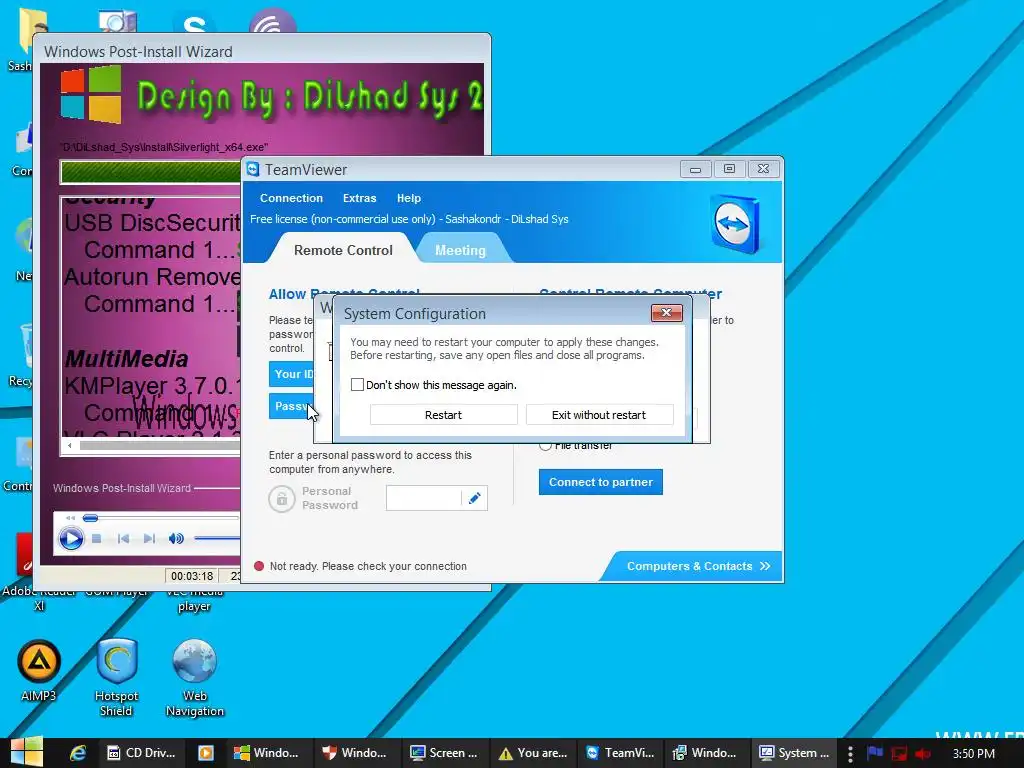Viewport: 1024px width, 768px height.
Task: Open AIMP3 desktop icon
Action: tap(39, 671)
